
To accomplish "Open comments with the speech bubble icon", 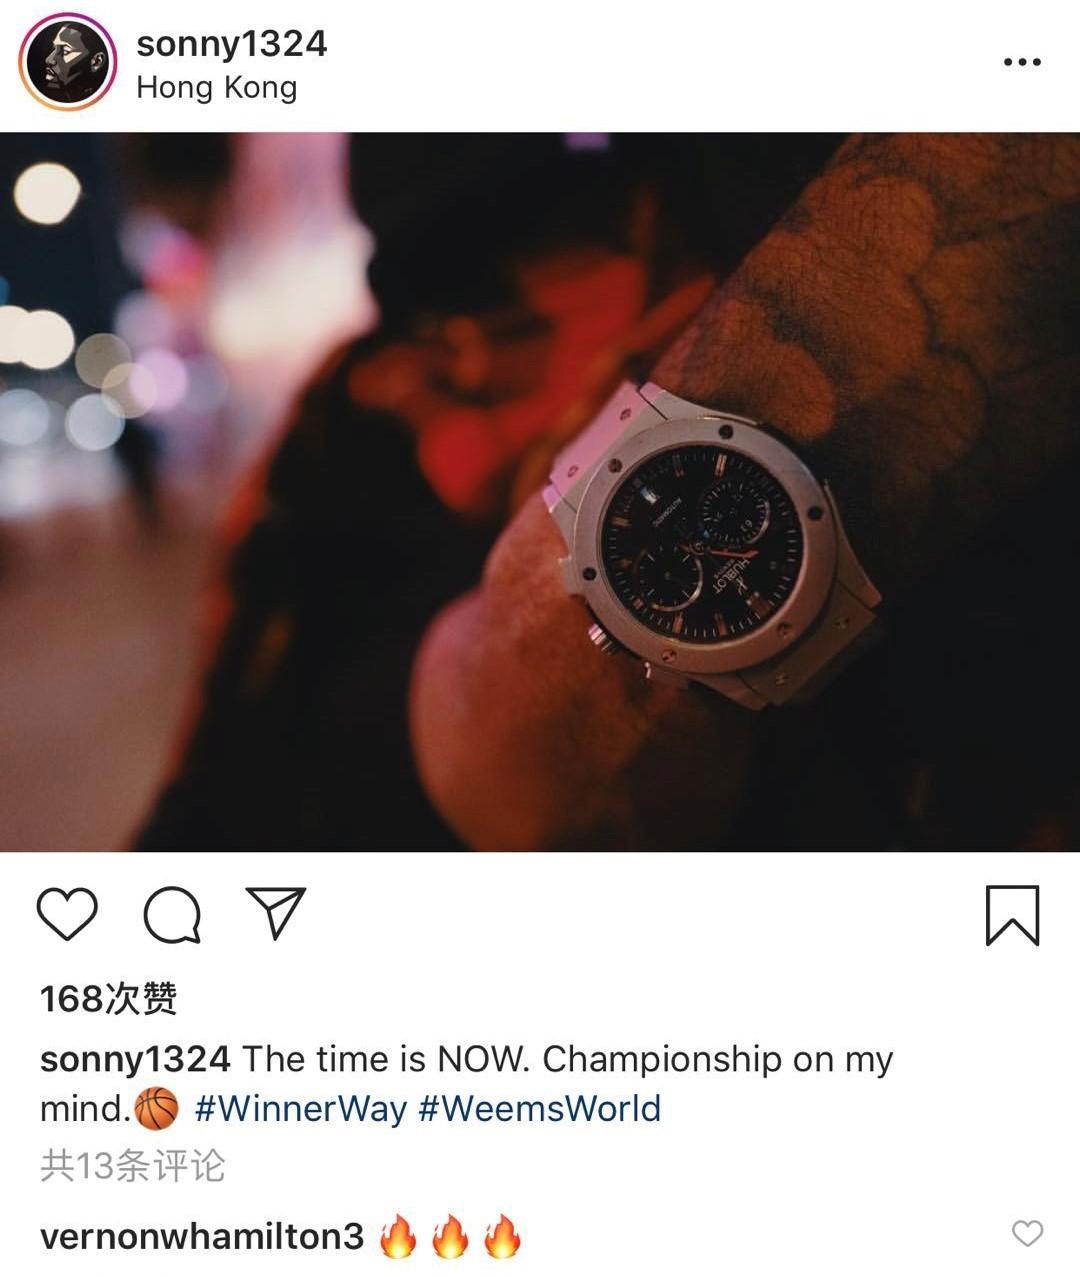I will [172, 915].
